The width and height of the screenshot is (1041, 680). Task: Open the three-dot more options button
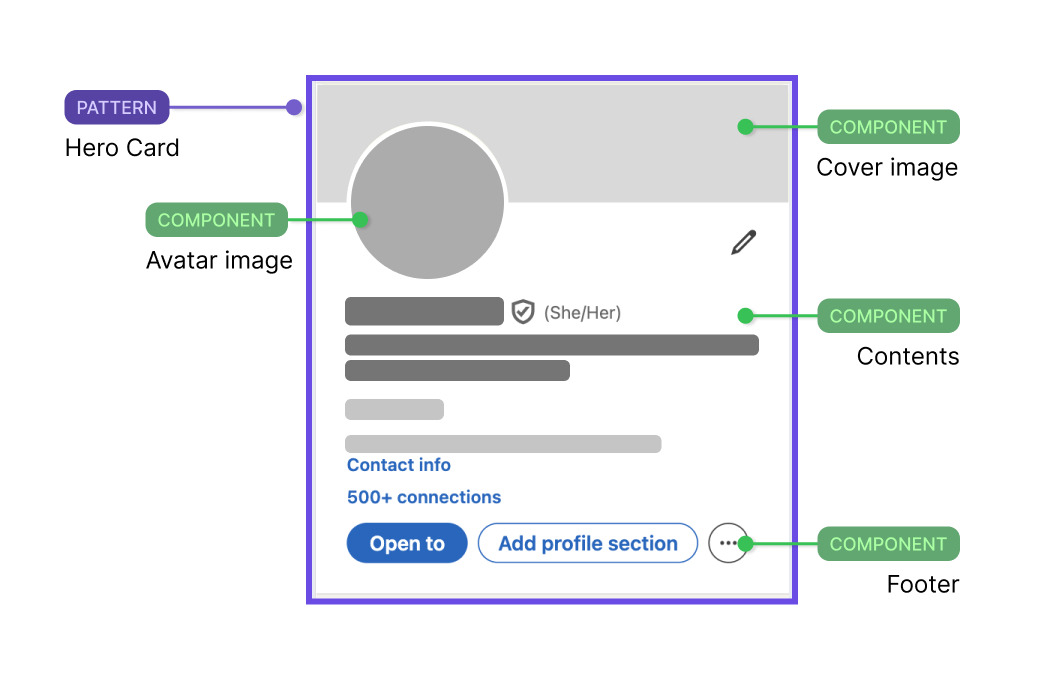pos(727,543)
